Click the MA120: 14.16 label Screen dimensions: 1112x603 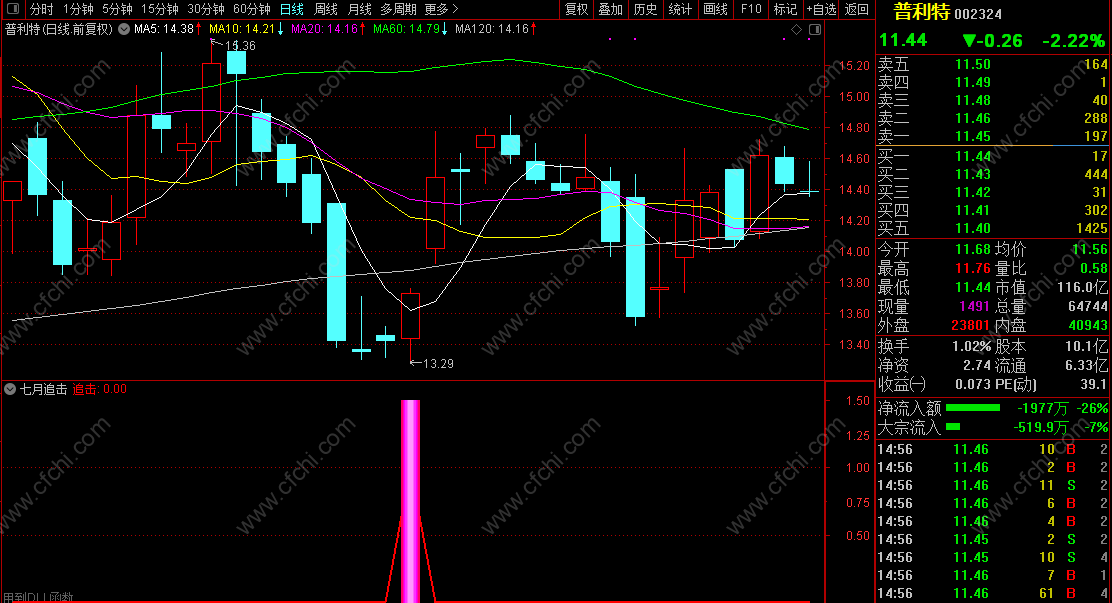click(491, 29)
